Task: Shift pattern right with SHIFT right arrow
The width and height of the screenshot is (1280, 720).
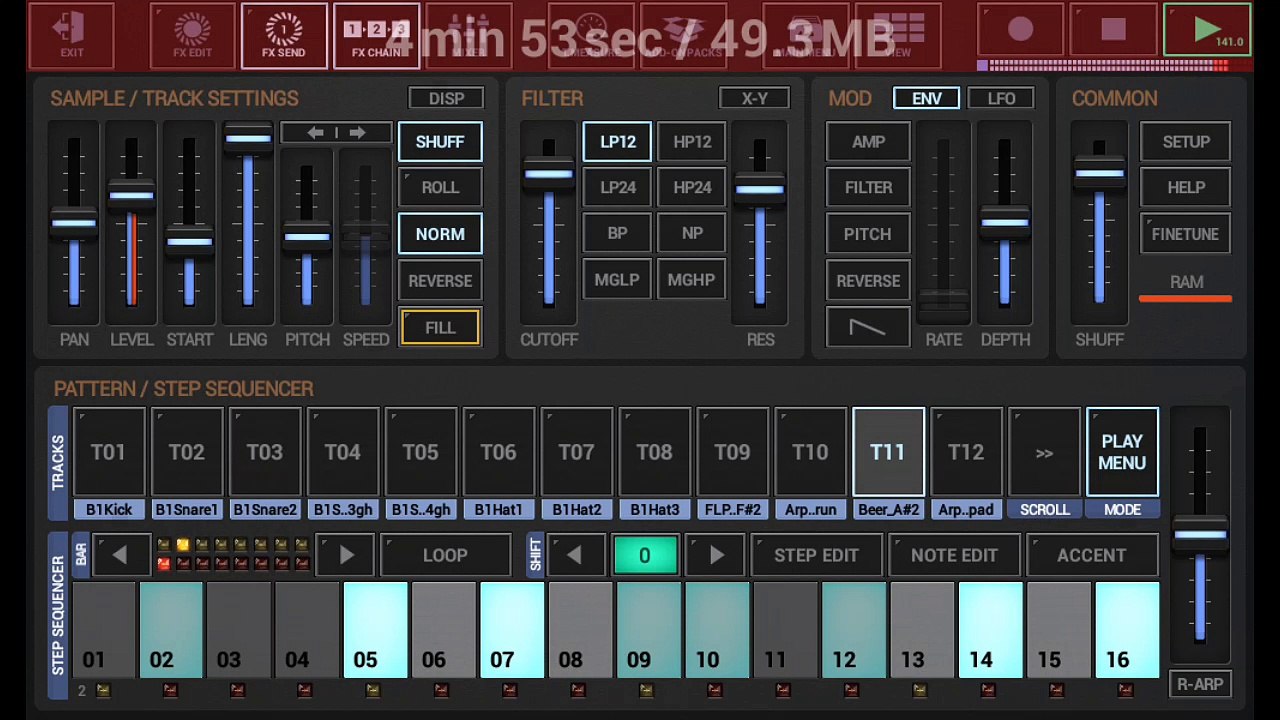Action: pyautogui.click(x=716, y=555)
